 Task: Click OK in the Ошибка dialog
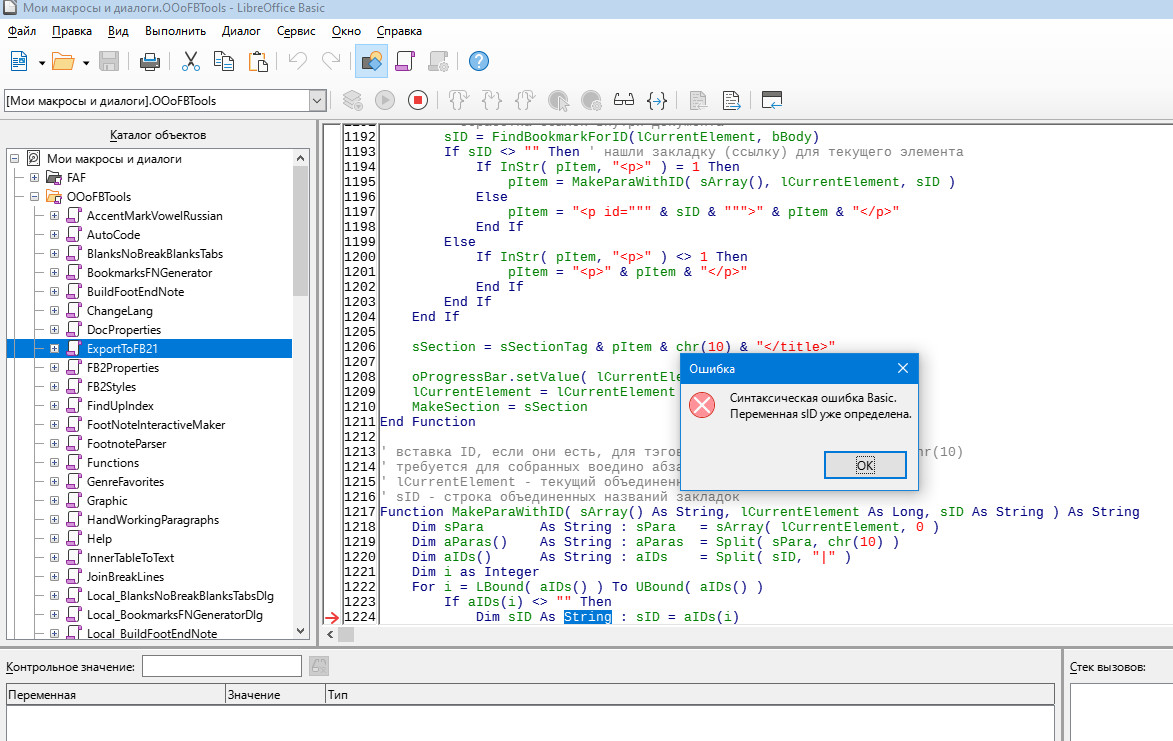(x=865, y=465)
